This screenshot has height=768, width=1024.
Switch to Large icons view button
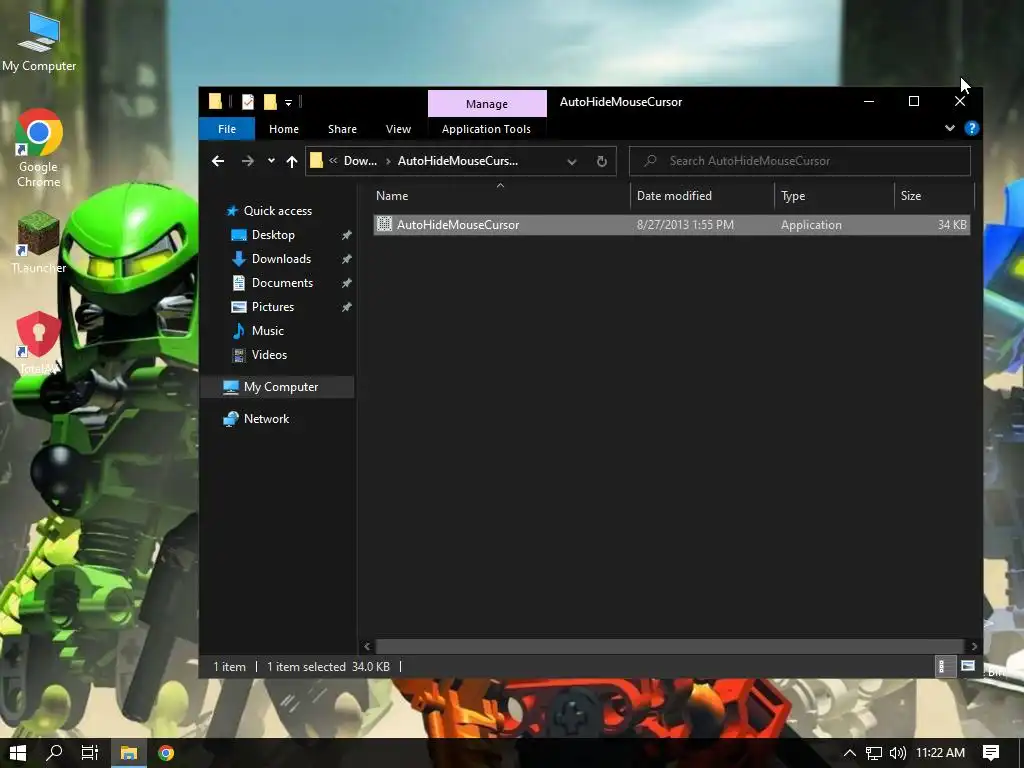(x=968, y=666)
